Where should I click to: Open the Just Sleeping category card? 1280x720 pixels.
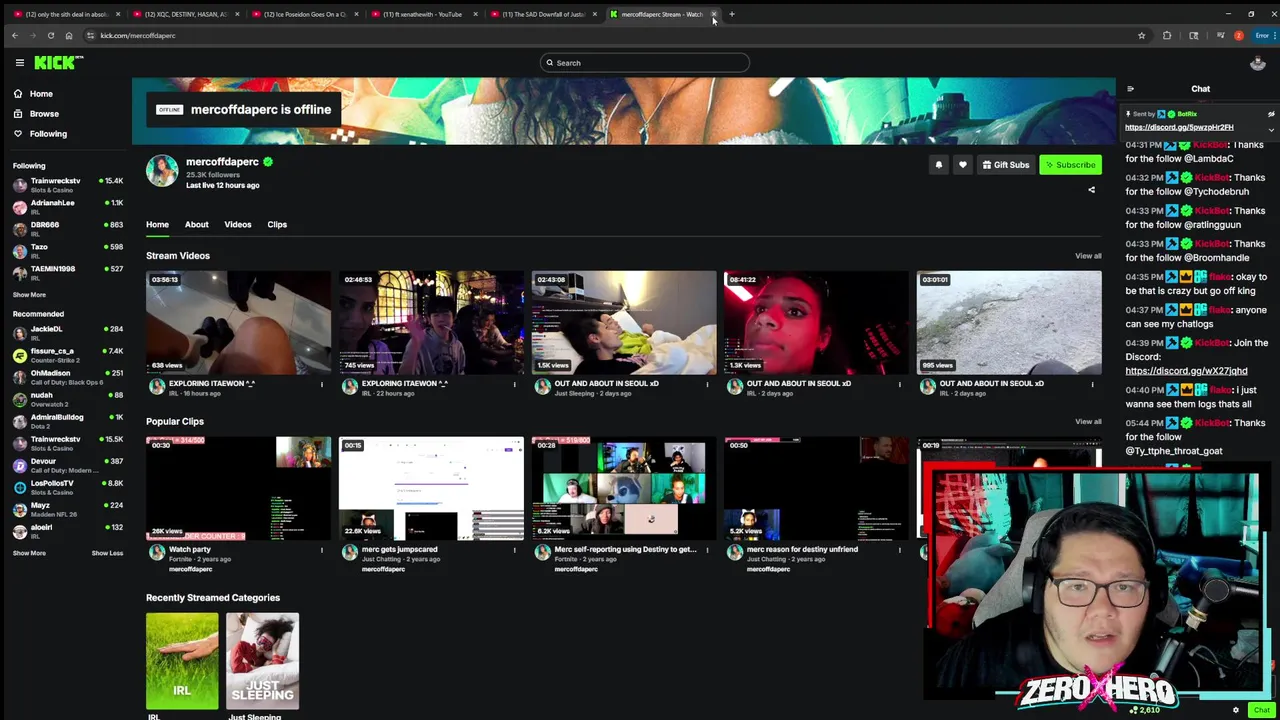click(x=262, y=662)
